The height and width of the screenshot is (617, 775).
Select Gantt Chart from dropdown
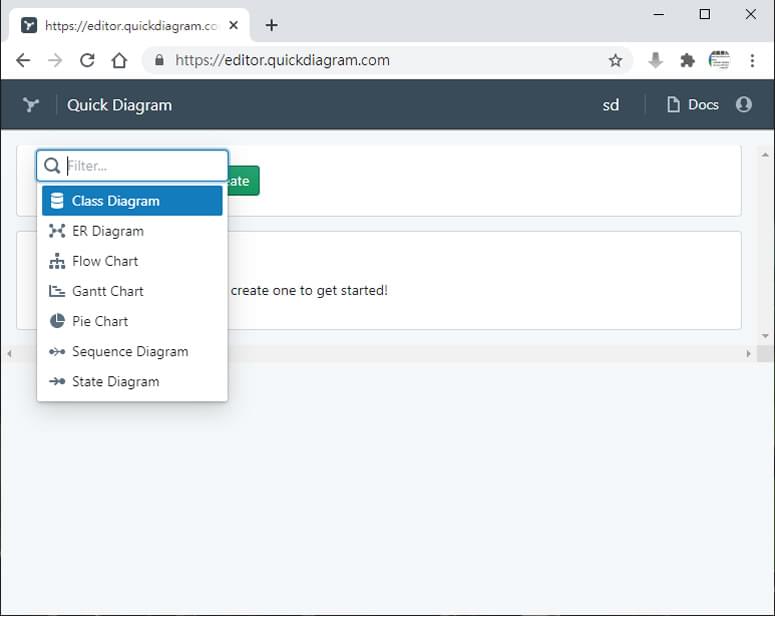point(132,291)
